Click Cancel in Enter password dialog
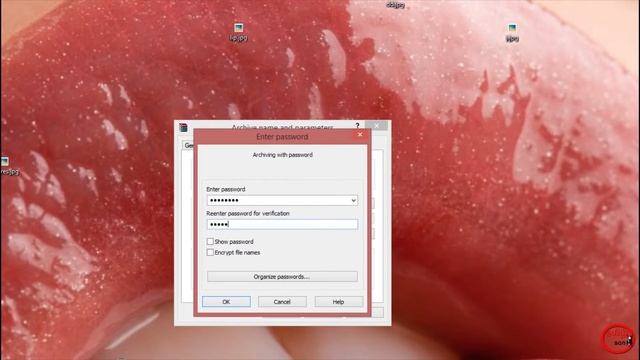The height and width of the screenshot is (360, 640). click(282, 302)
